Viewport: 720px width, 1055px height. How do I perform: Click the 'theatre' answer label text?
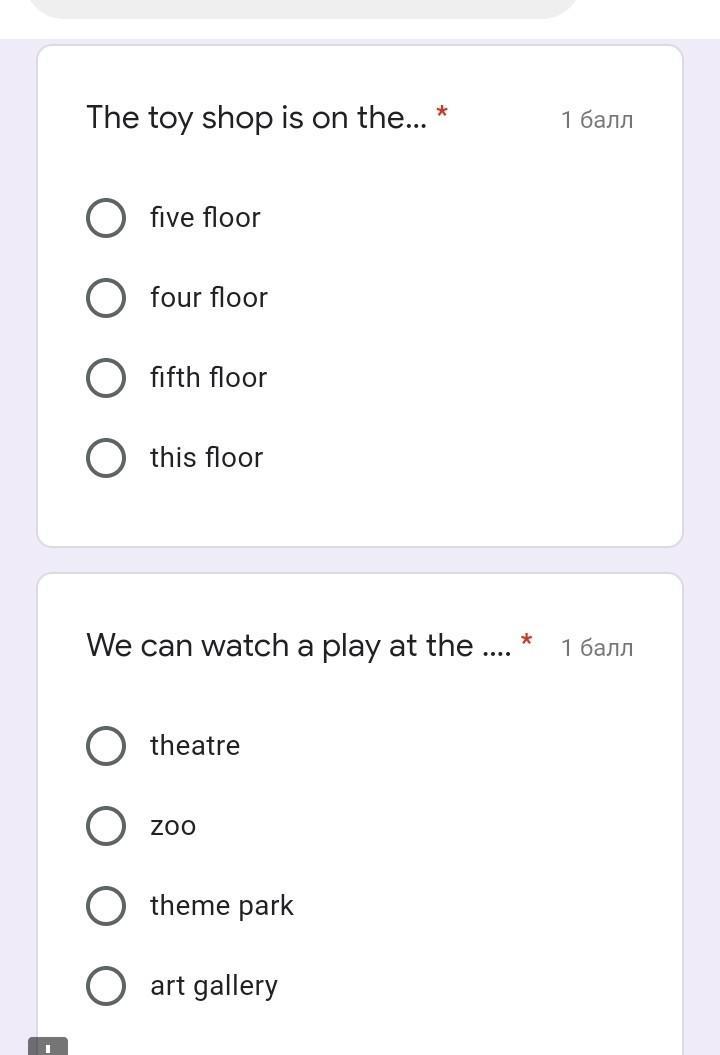pos(195,746)
